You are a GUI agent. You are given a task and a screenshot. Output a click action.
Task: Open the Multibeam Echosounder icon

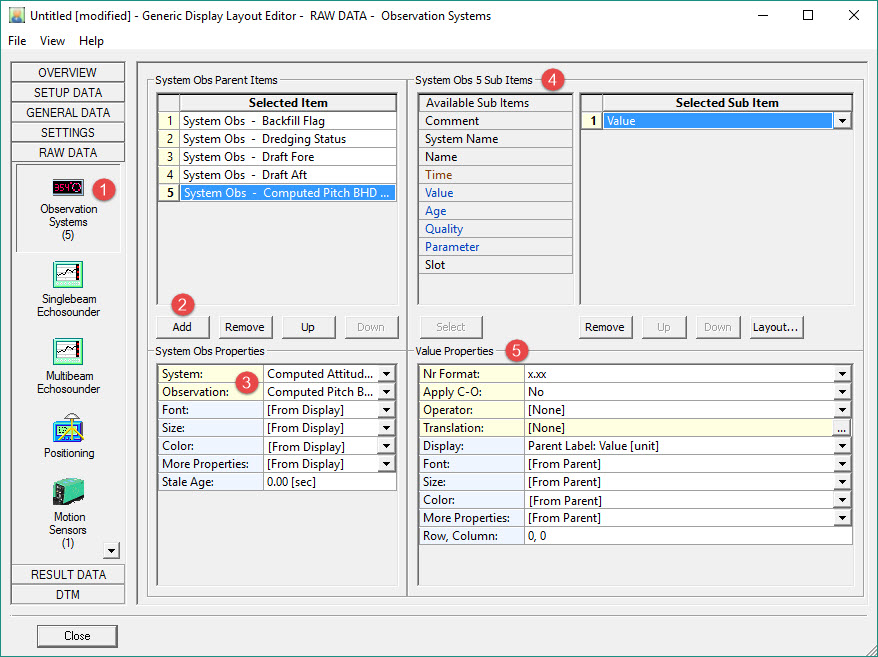coord(68,352)
